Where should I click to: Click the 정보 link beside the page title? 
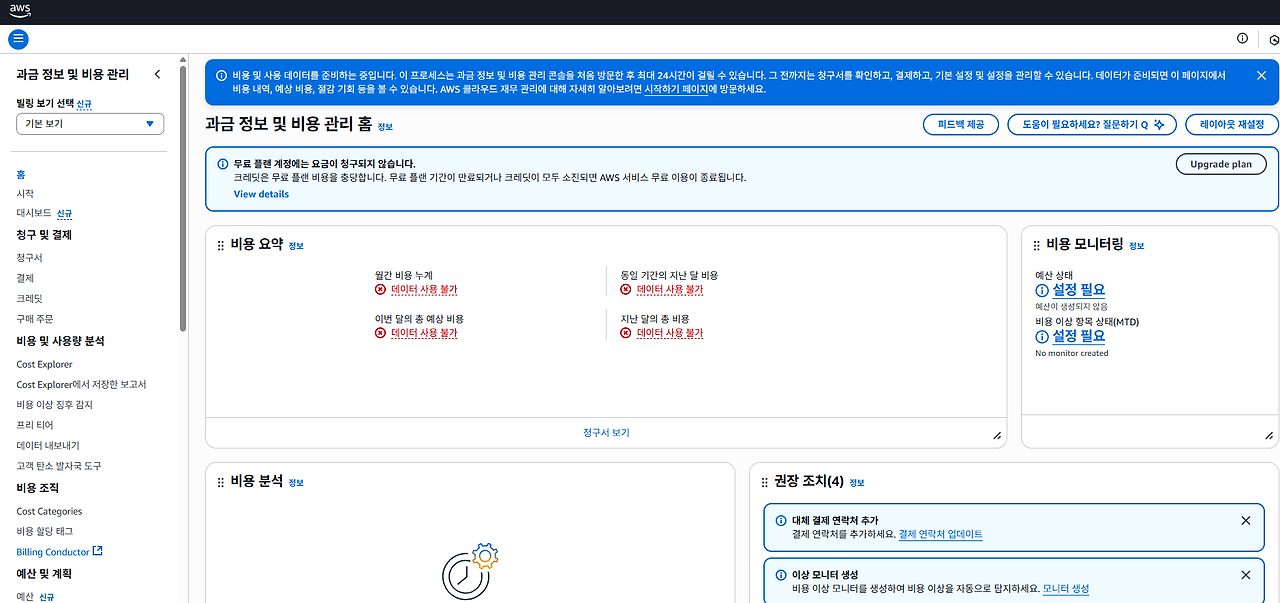click(385, 127)
